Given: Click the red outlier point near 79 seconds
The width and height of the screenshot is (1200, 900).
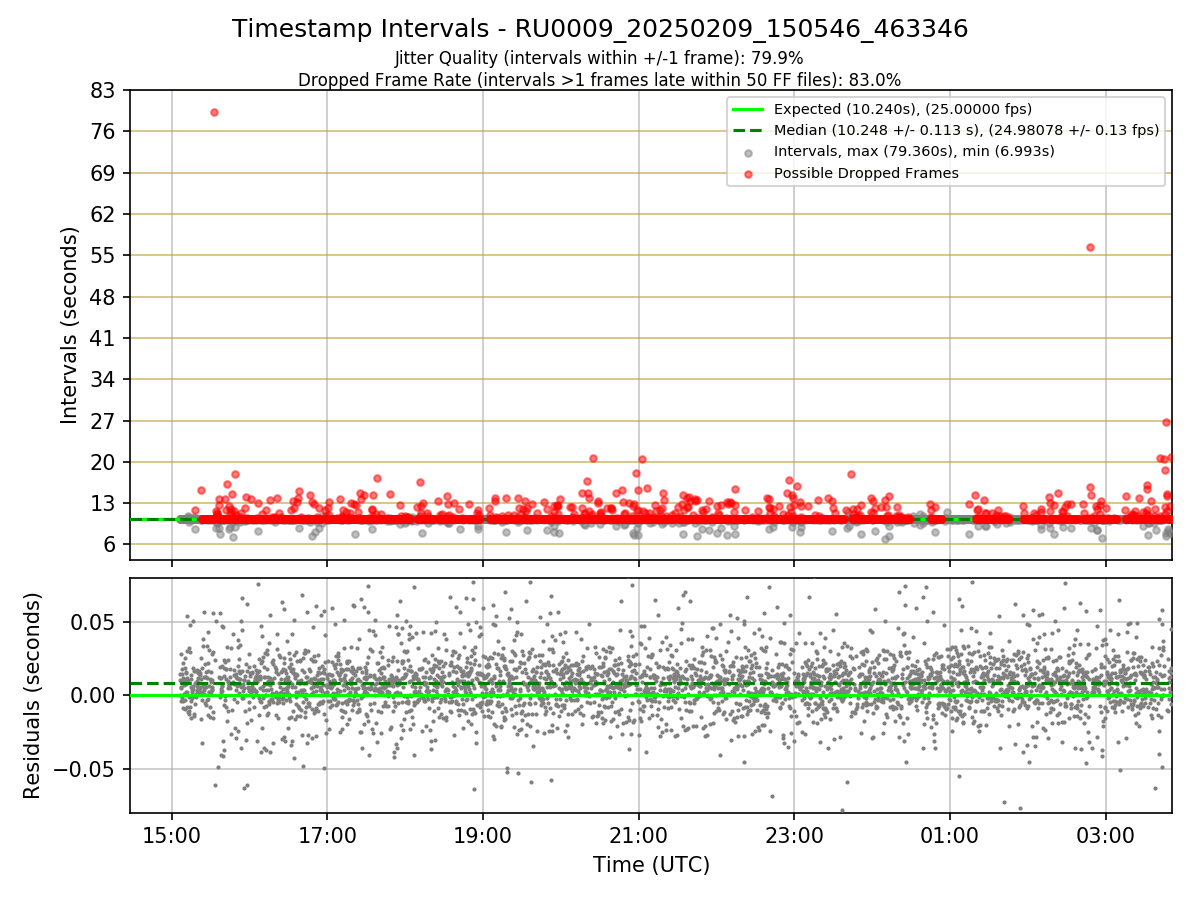Looking at the screenshot, I should 214,112.
